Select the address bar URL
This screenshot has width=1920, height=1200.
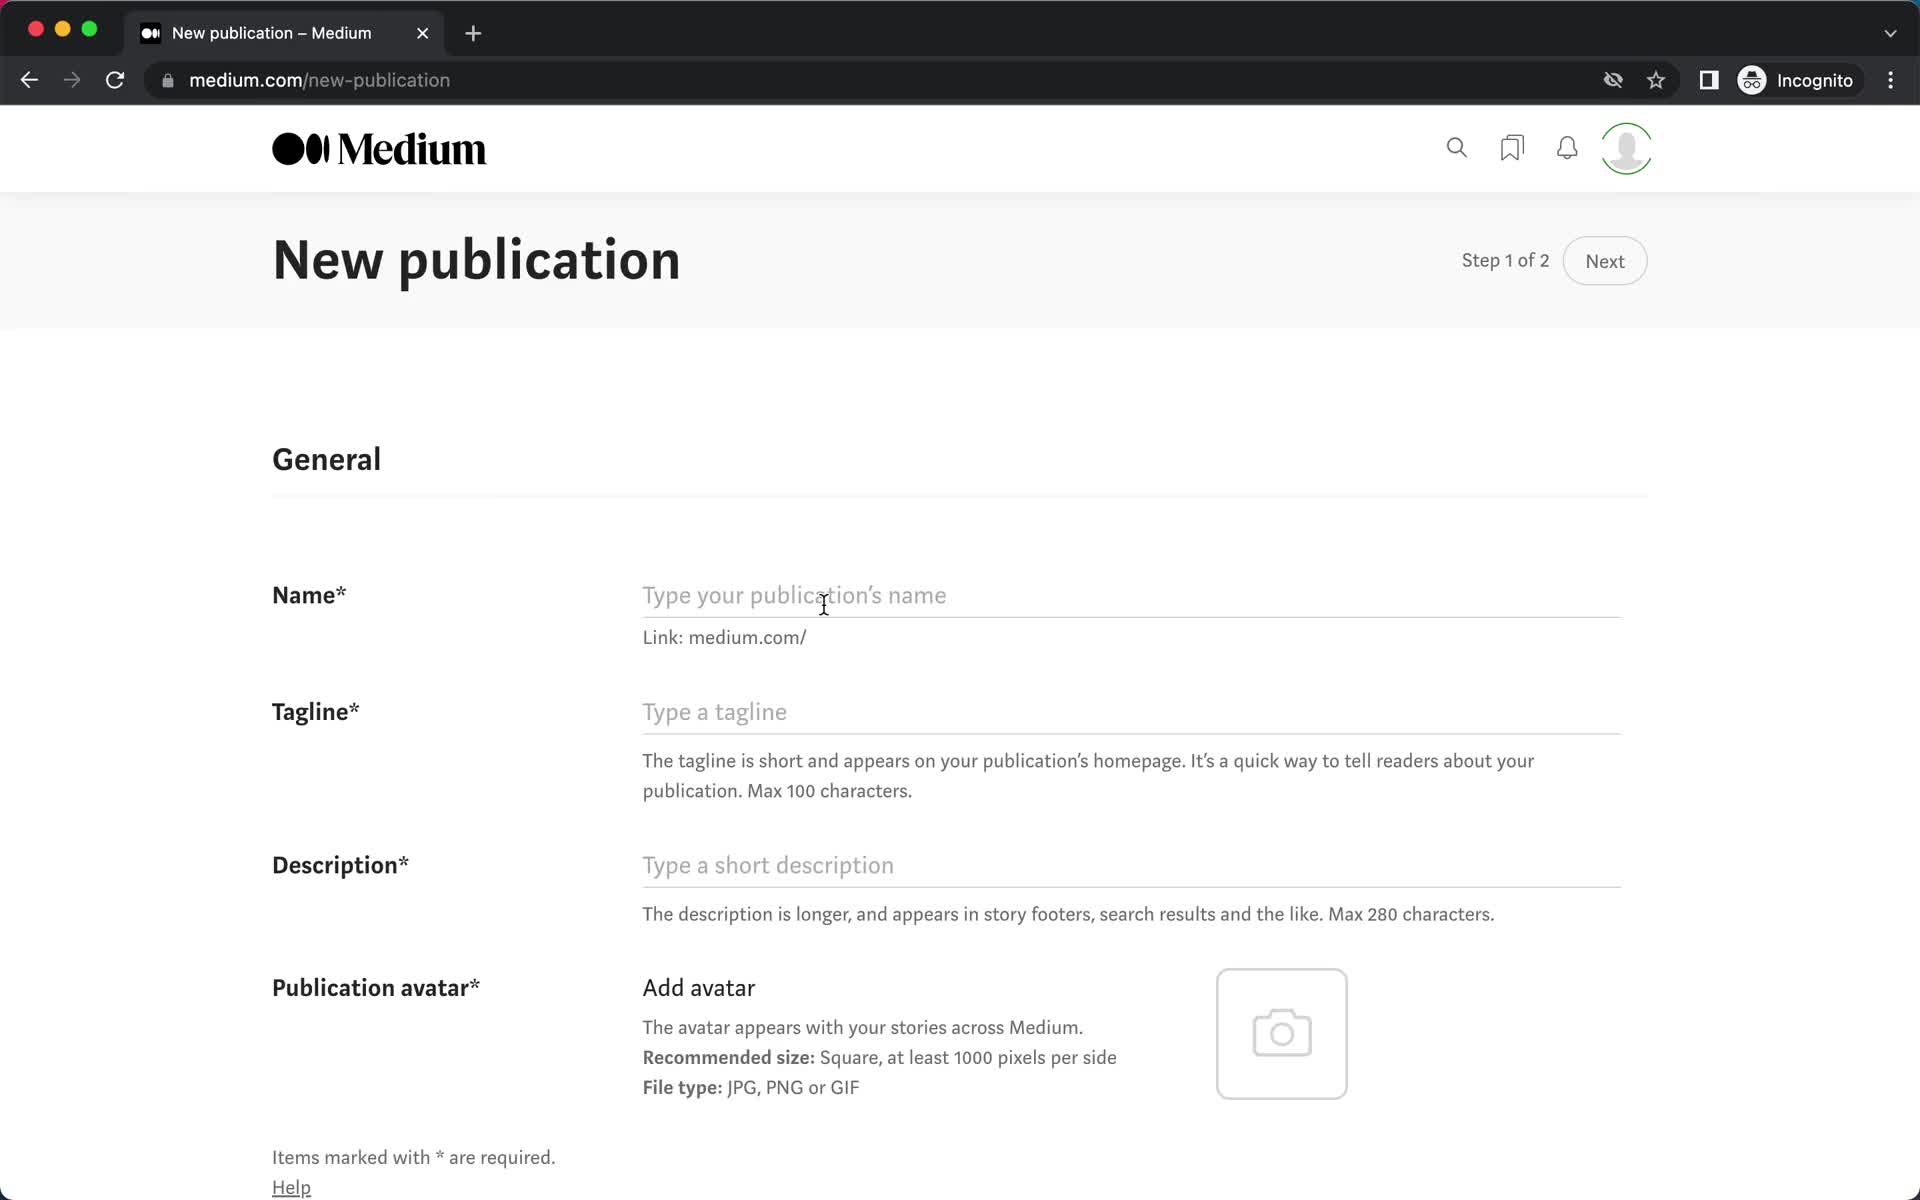[x=321, y=80]
